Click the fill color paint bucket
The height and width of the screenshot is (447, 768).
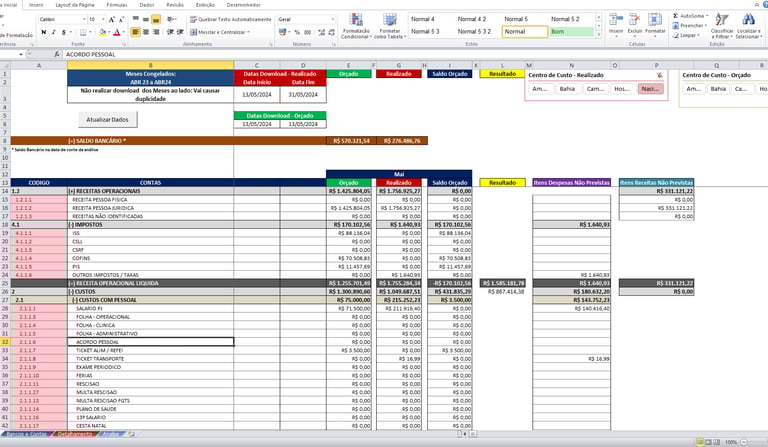coord(102,32)
